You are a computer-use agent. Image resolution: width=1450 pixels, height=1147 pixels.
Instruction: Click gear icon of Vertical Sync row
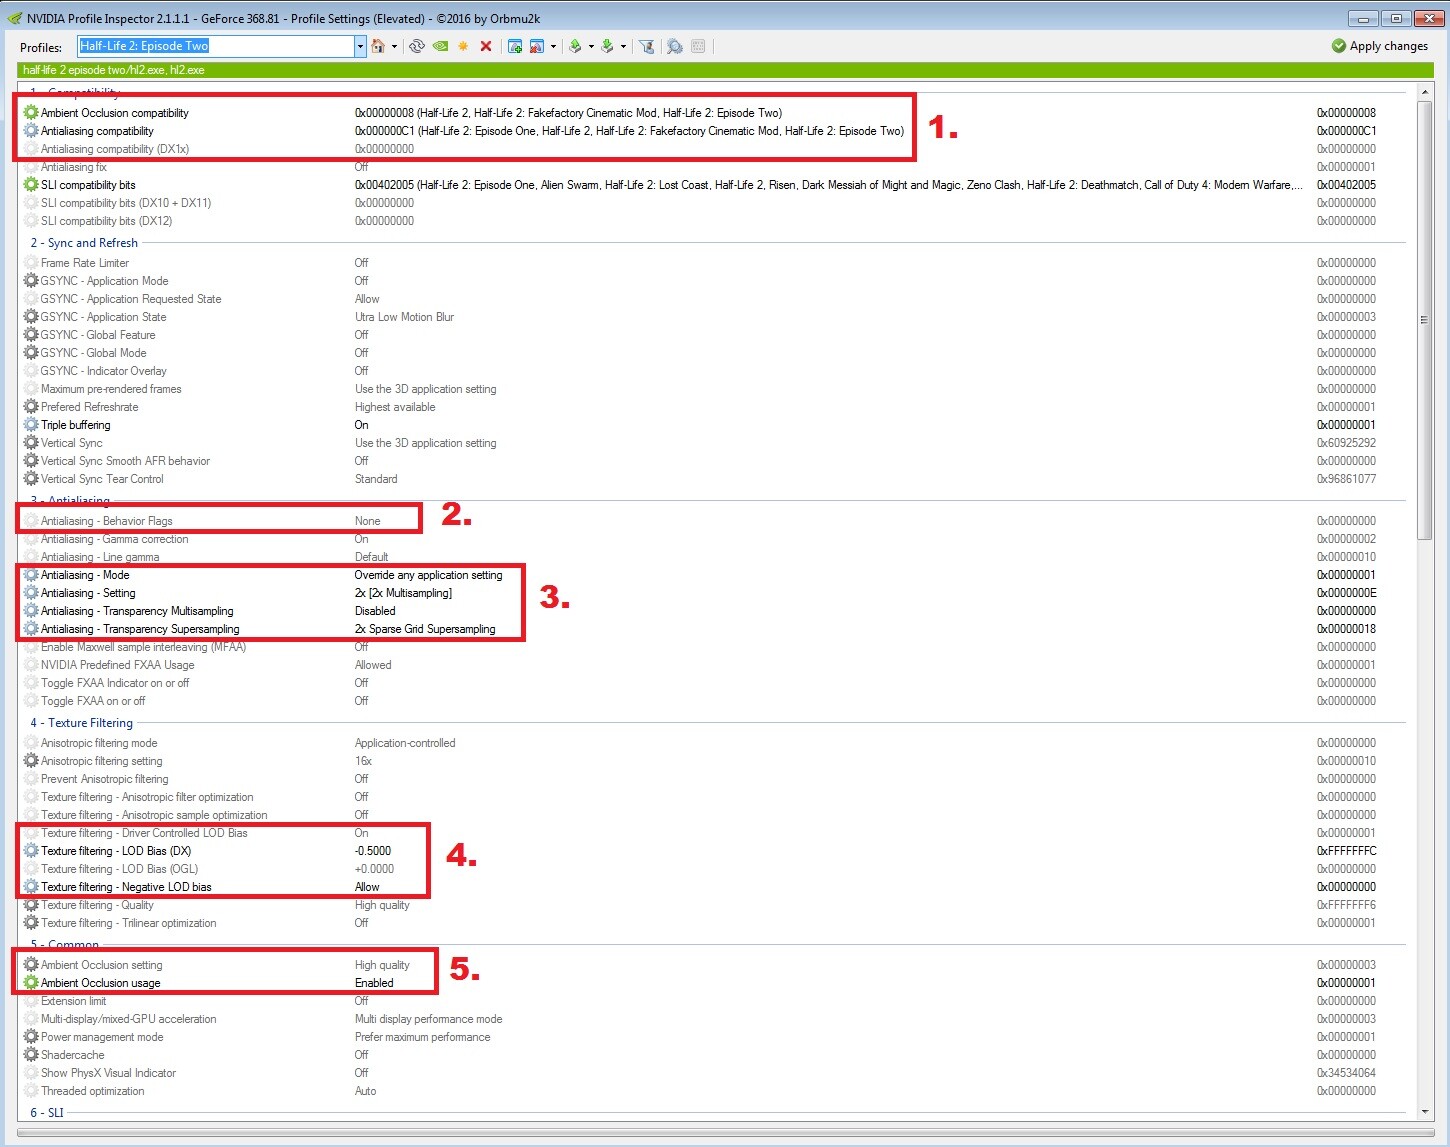(31, 443)
